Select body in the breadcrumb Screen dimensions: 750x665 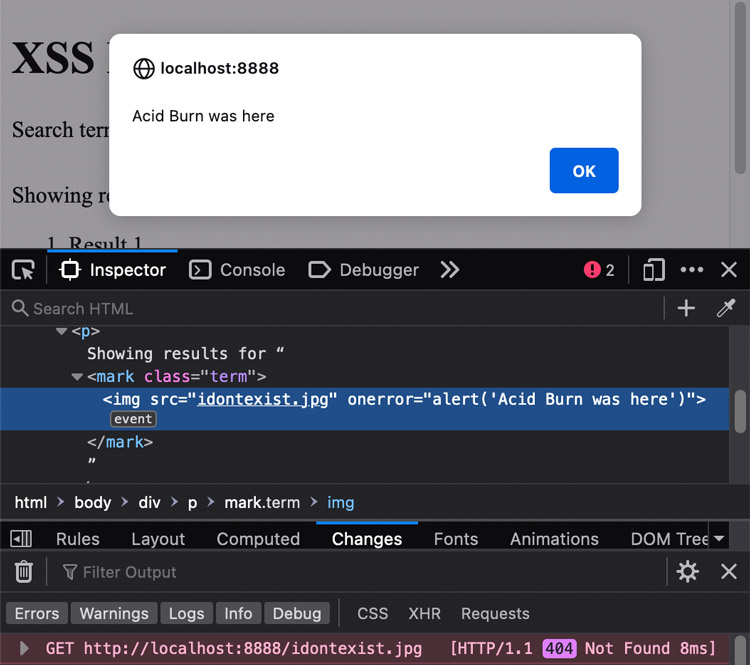click(92, 502)
